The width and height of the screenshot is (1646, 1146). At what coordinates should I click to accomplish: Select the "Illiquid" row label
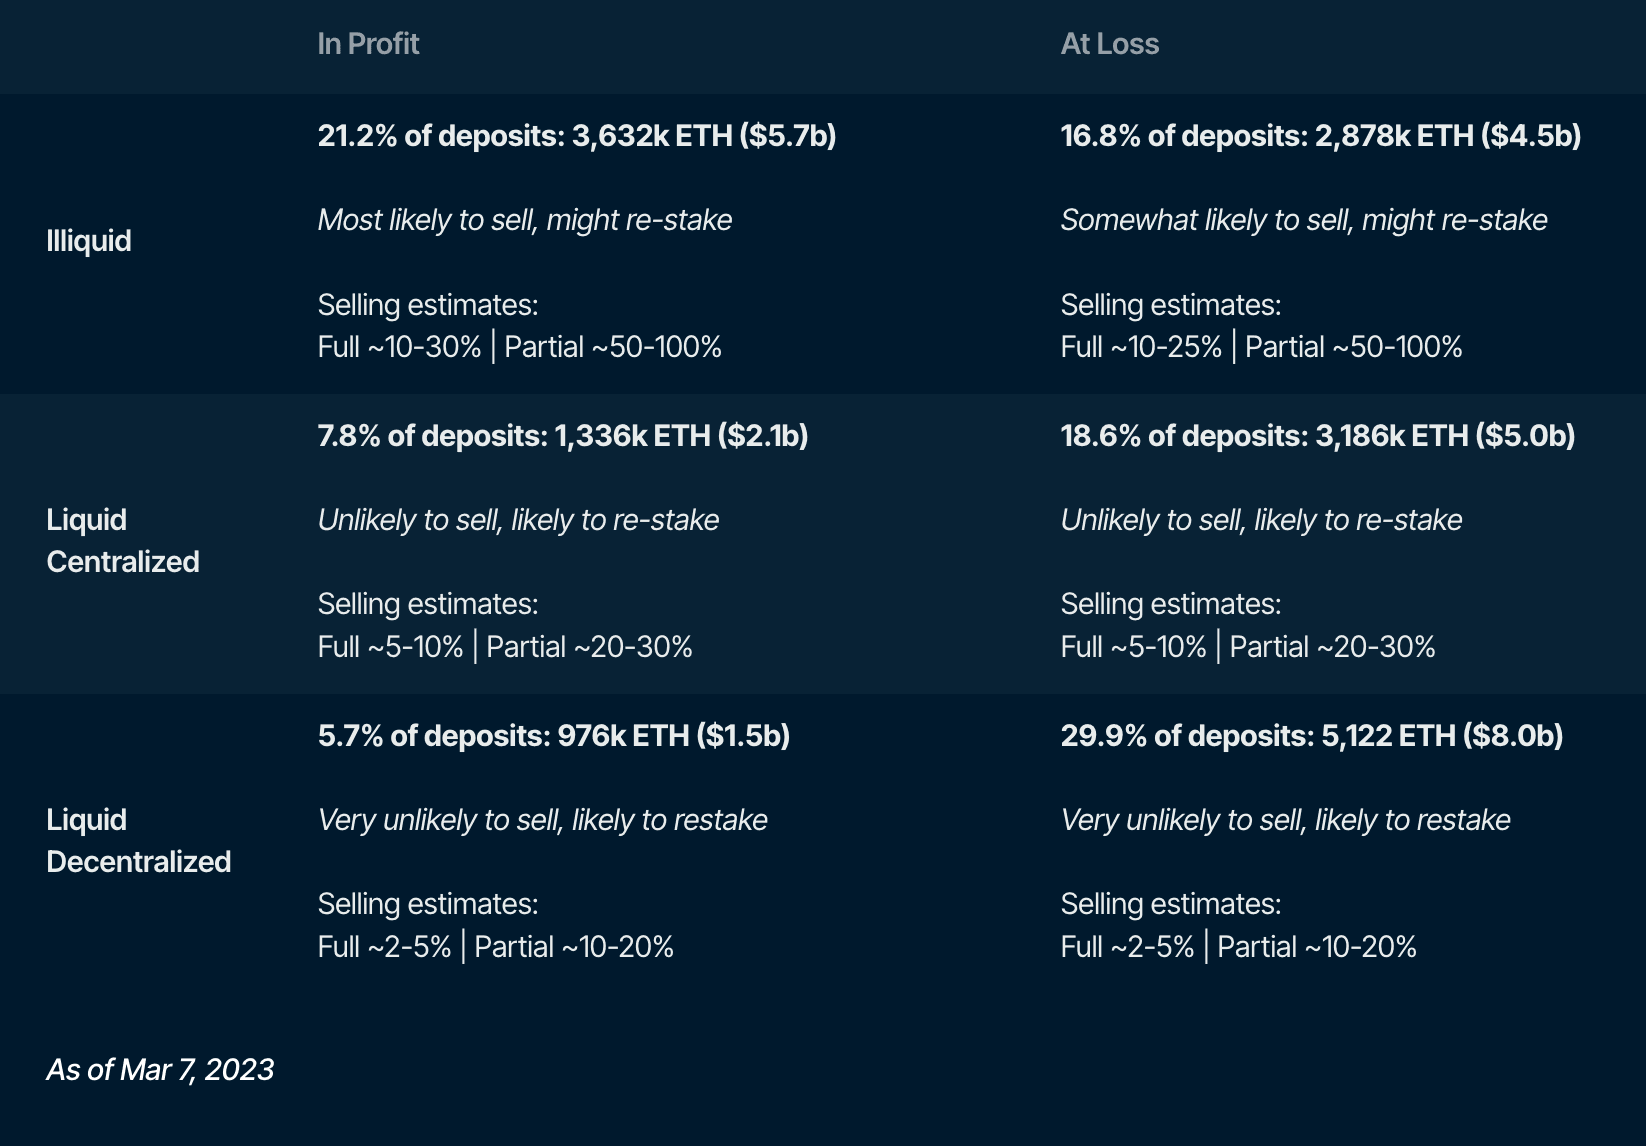89,241
